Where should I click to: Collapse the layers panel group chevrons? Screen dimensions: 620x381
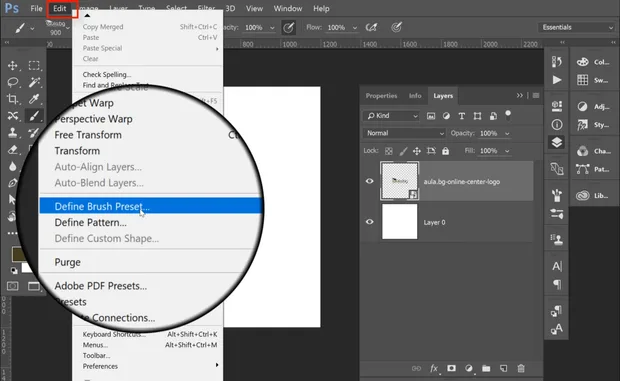[x=519, y=95]
